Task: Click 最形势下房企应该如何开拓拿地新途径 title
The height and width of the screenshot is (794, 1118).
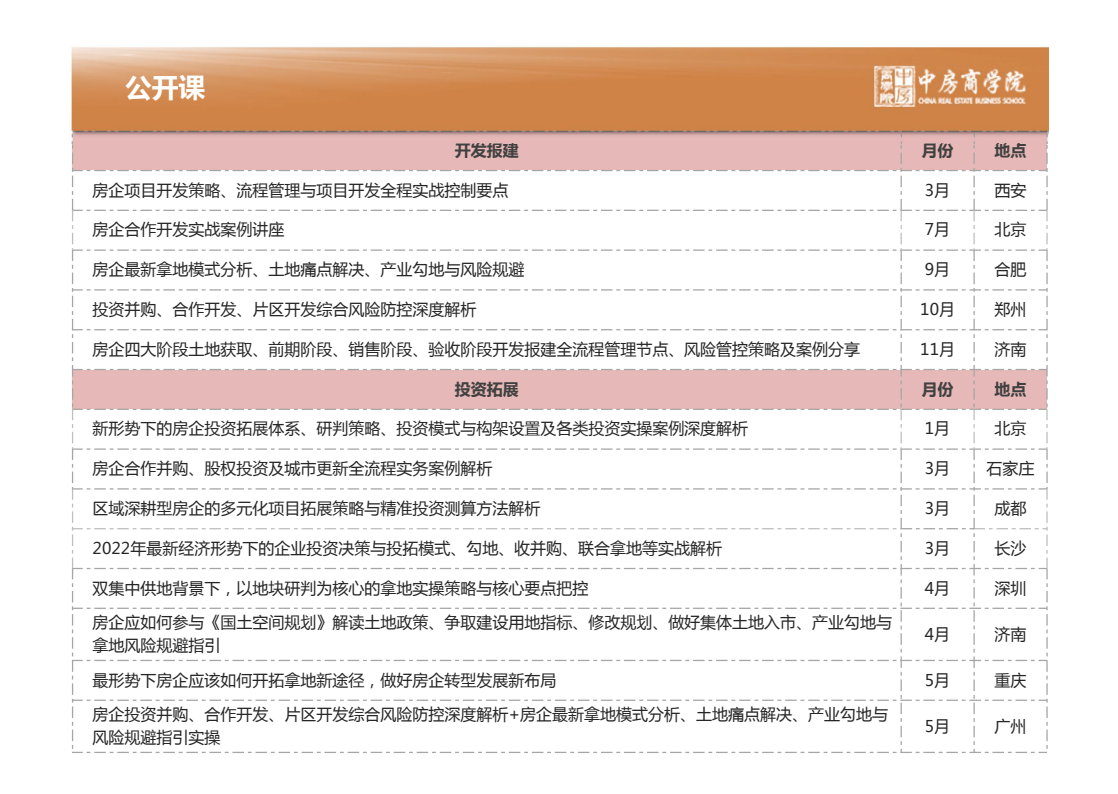Action: (324, 681)
